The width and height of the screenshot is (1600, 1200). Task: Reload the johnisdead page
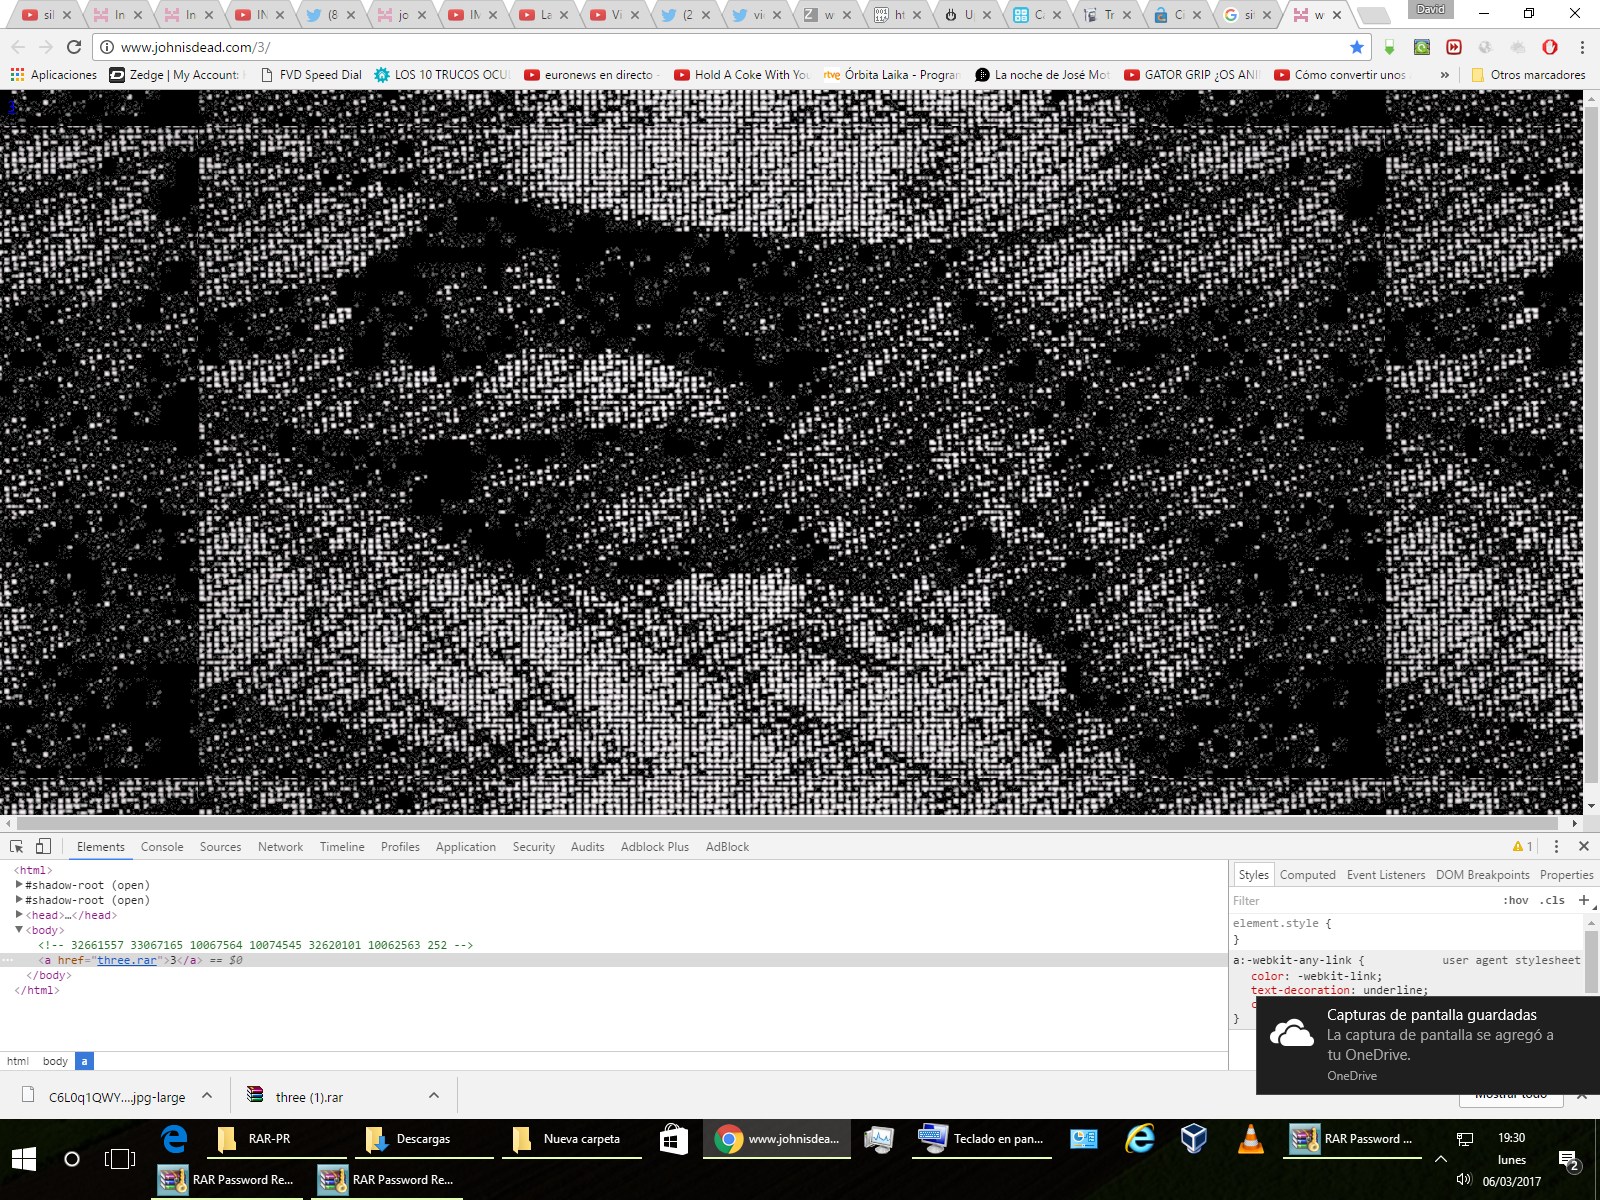[74, 47]
